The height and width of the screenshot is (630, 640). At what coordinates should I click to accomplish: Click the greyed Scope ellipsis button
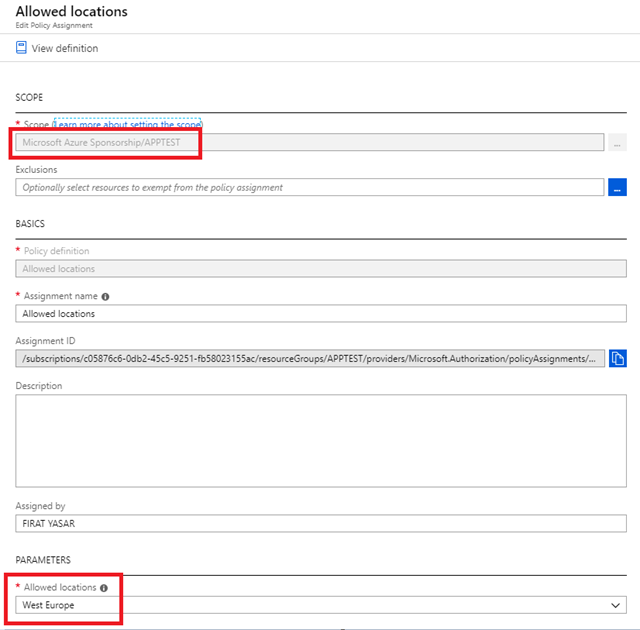coord(617,143)
